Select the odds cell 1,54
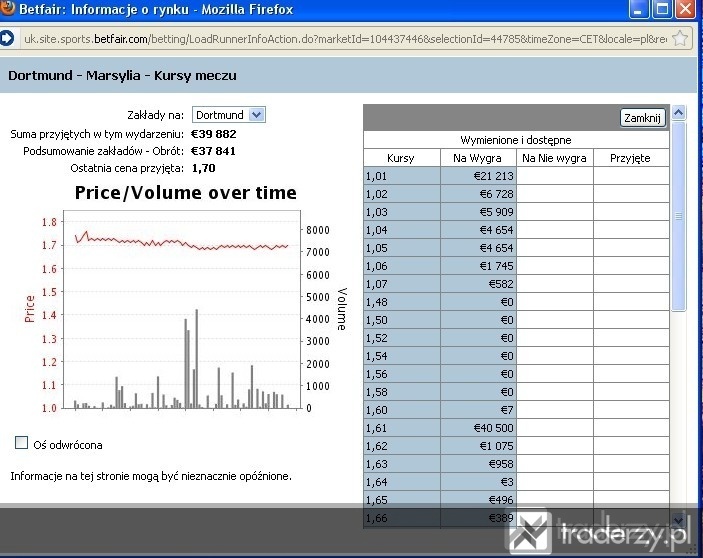703x558 pixels. (402, 356)
